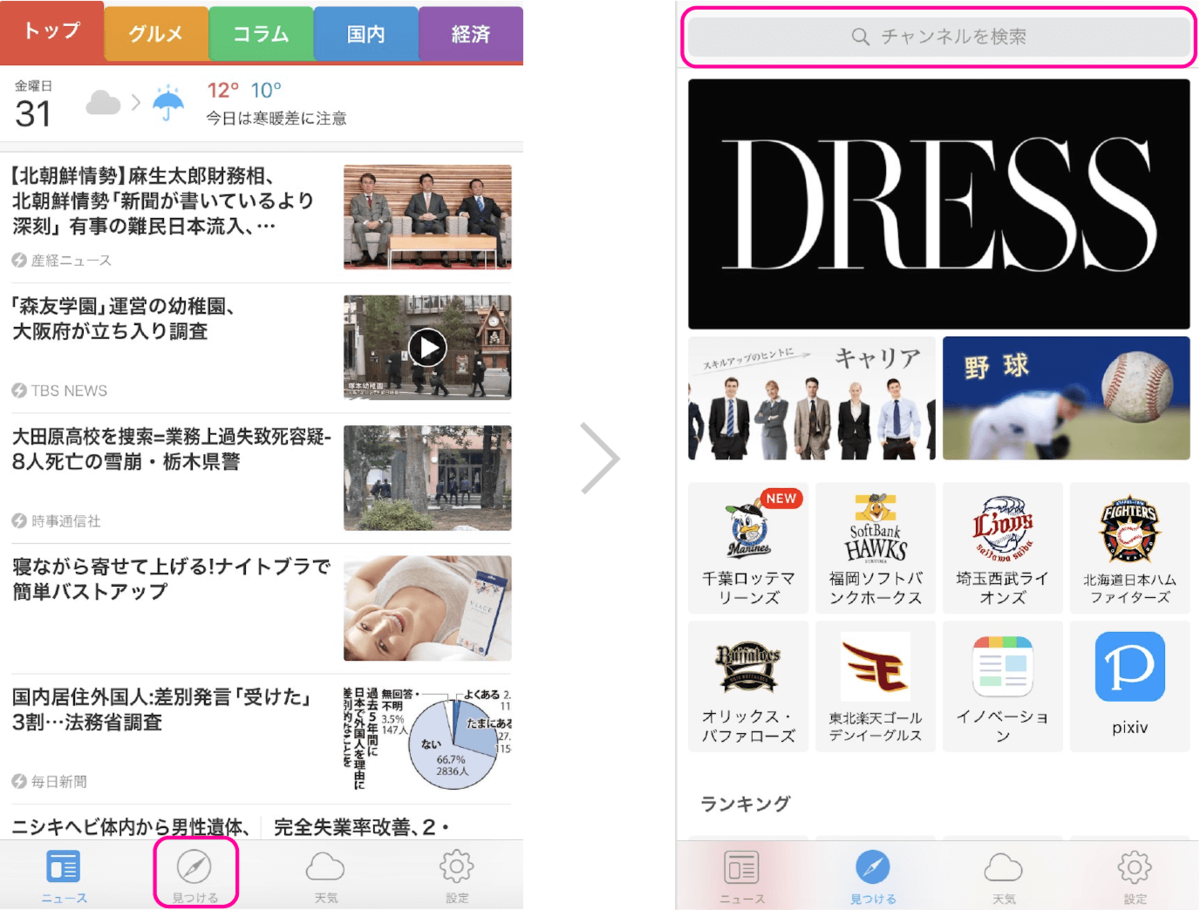The width and height of the screenshot is (1200, 910).
Task: Open 設定 gear icon in left screen
Action: (457, 866)
